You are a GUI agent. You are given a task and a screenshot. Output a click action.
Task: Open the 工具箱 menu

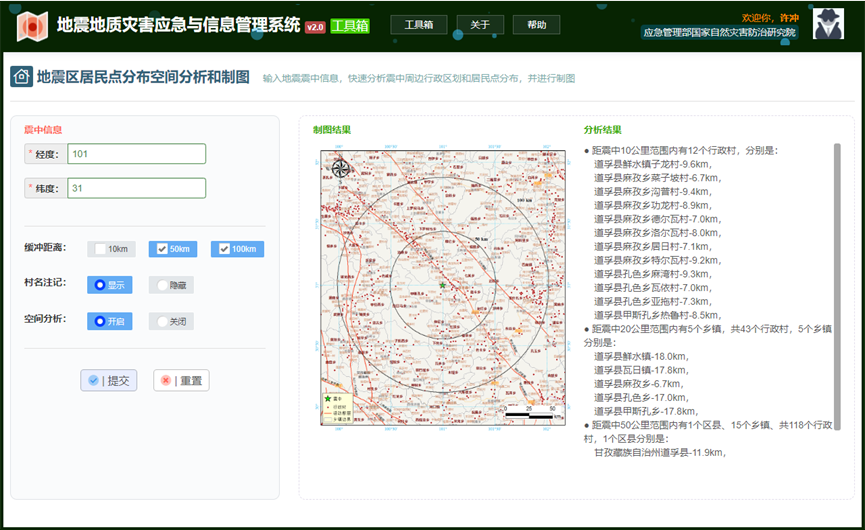(419, 25)
